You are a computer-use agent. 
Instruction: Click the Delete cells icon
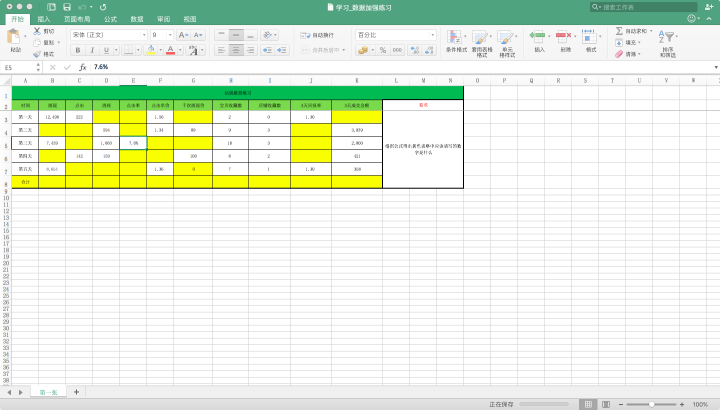563,36
